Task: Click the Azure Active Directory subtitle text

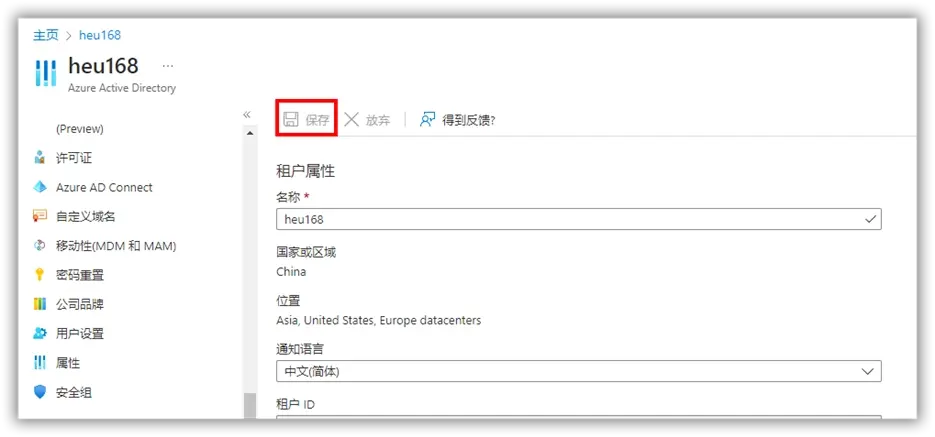Action: [x=122, y=88]
